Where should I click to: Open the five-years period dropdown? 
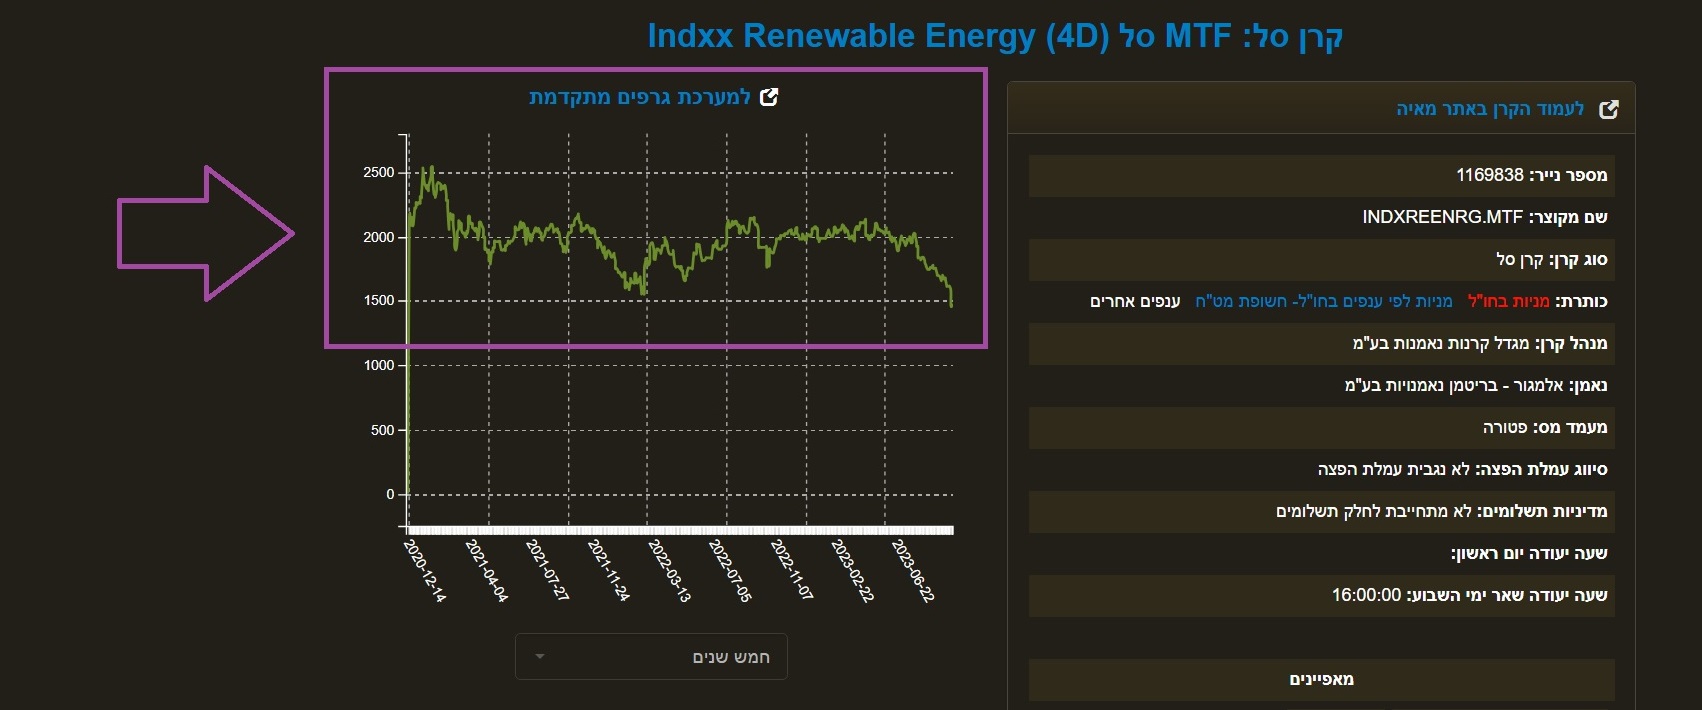coord(651,657)
